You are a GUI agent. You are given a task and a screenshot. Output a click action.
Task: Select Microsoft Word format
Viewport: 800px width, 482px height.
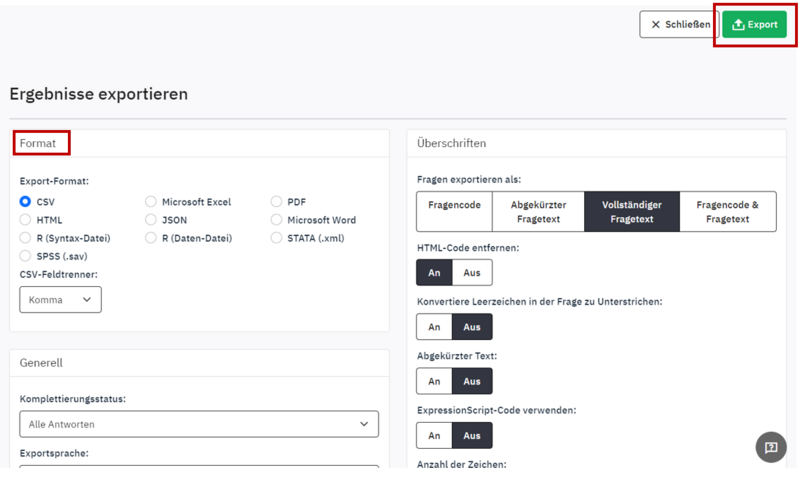coord(276,220)
